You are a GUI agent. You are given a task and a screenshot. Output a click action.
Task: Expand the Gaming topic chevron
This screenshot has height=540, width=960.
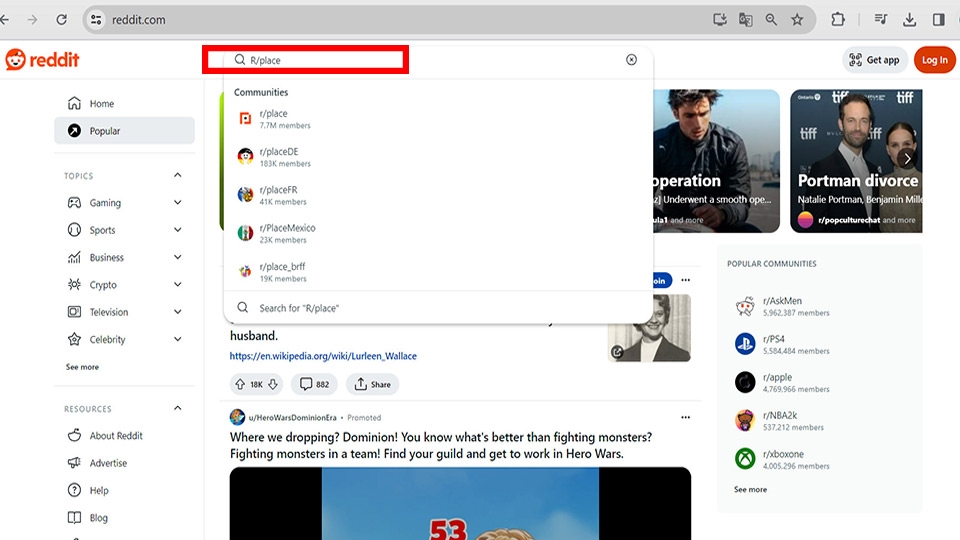pyautogui.click(x=178, y=203)
